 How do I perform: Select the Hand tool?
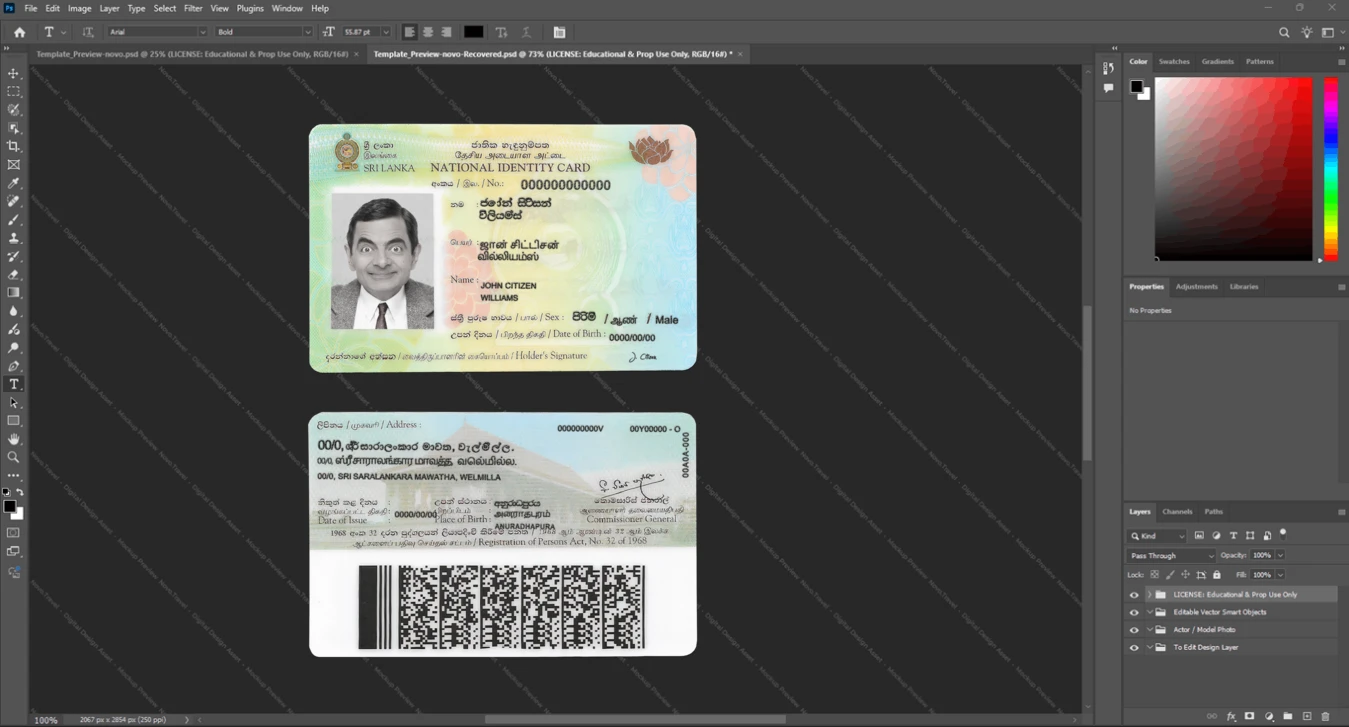[14, 439]
